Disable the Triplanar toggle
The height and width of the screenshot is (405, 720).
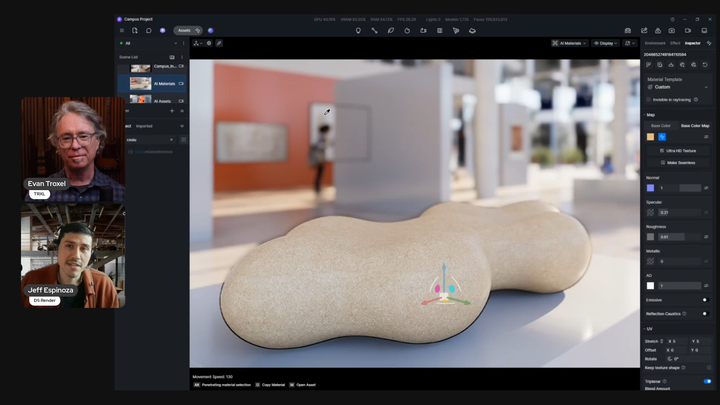[707, 381]
